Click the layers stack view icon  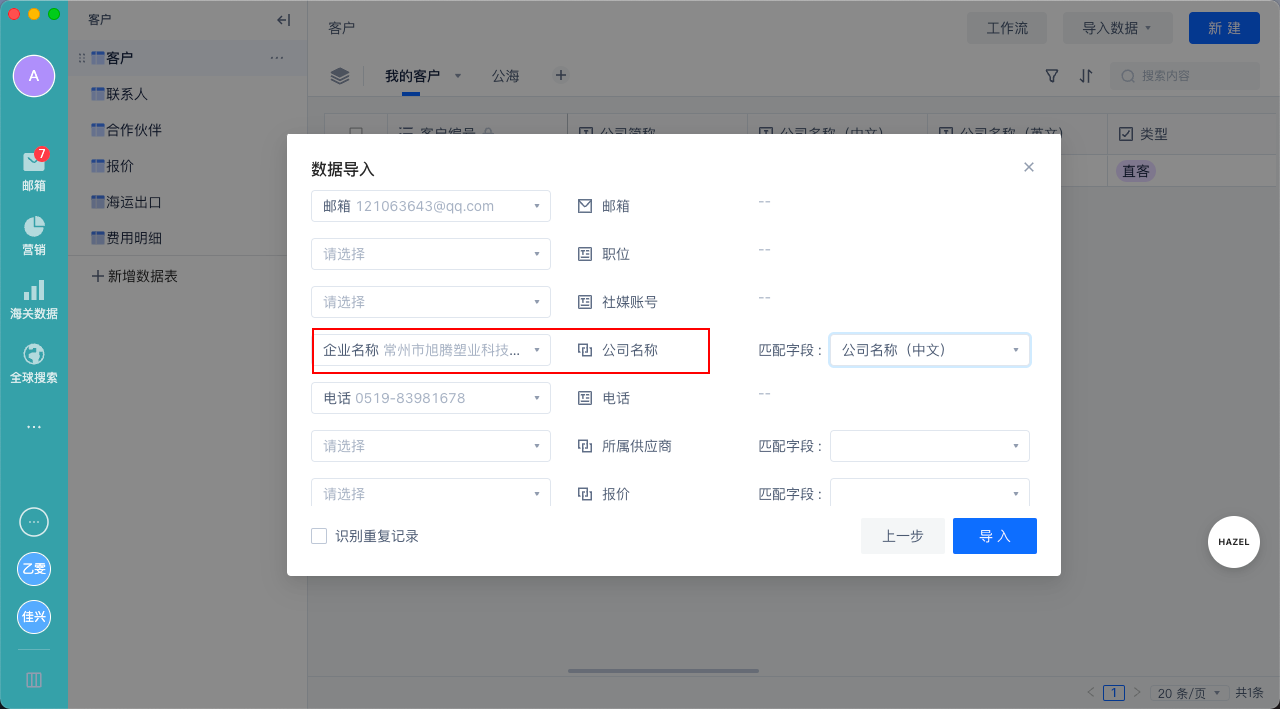click(x=340, y=76)
